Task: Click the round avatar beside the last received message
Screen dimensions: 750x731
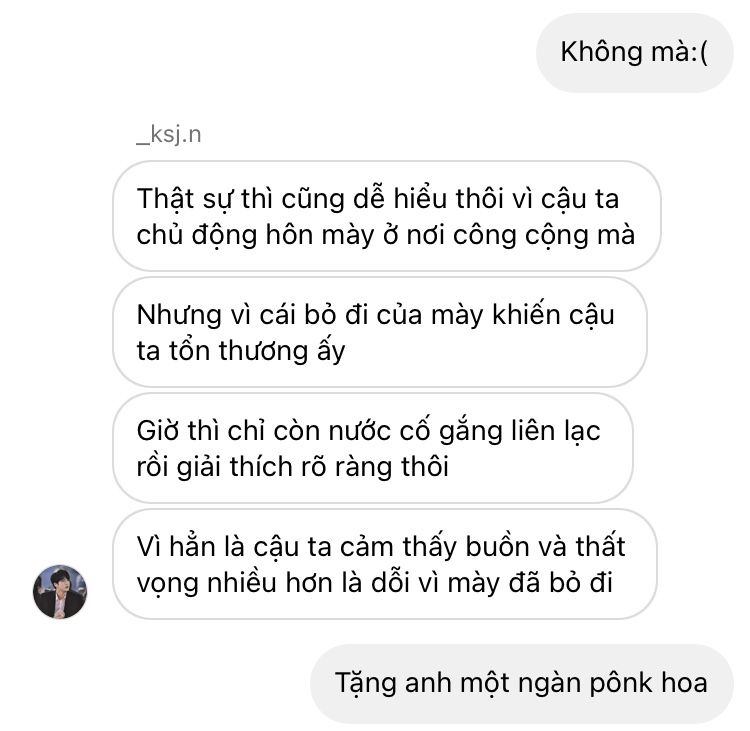Action: point(60,592)
